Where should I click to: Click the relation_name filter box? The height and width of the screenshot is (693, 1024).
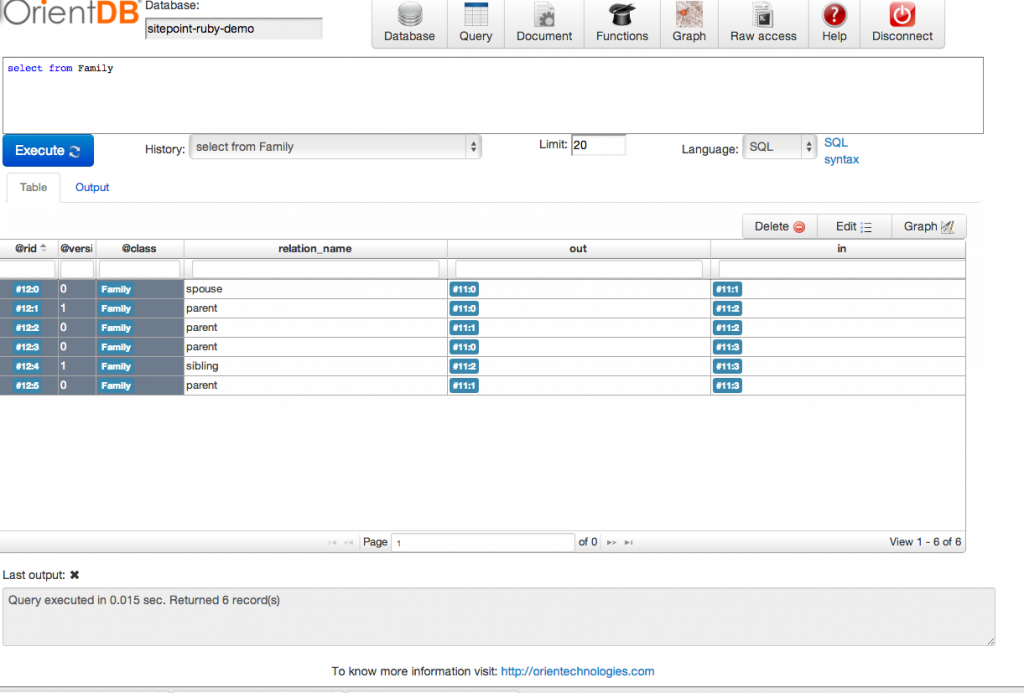315,269
